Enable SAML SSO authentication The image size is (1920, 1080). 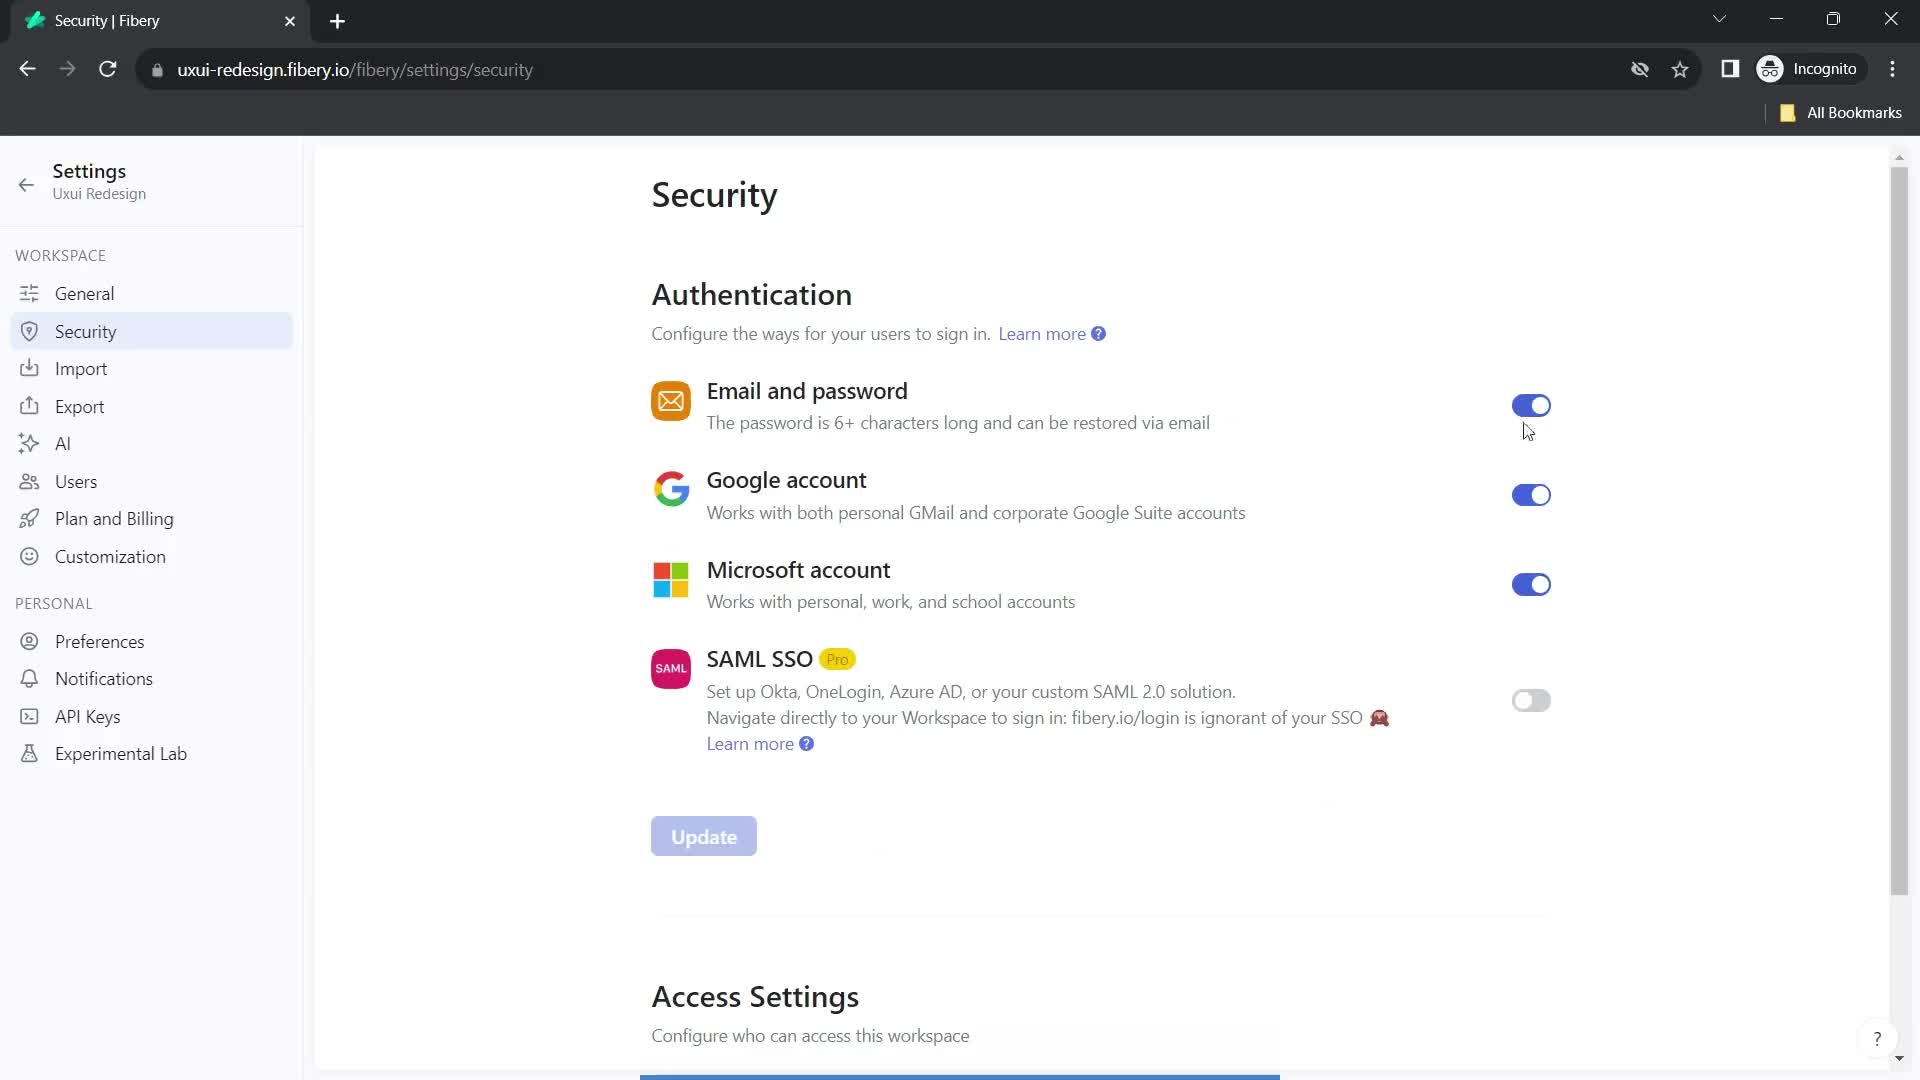click(x=1531, y=700)
